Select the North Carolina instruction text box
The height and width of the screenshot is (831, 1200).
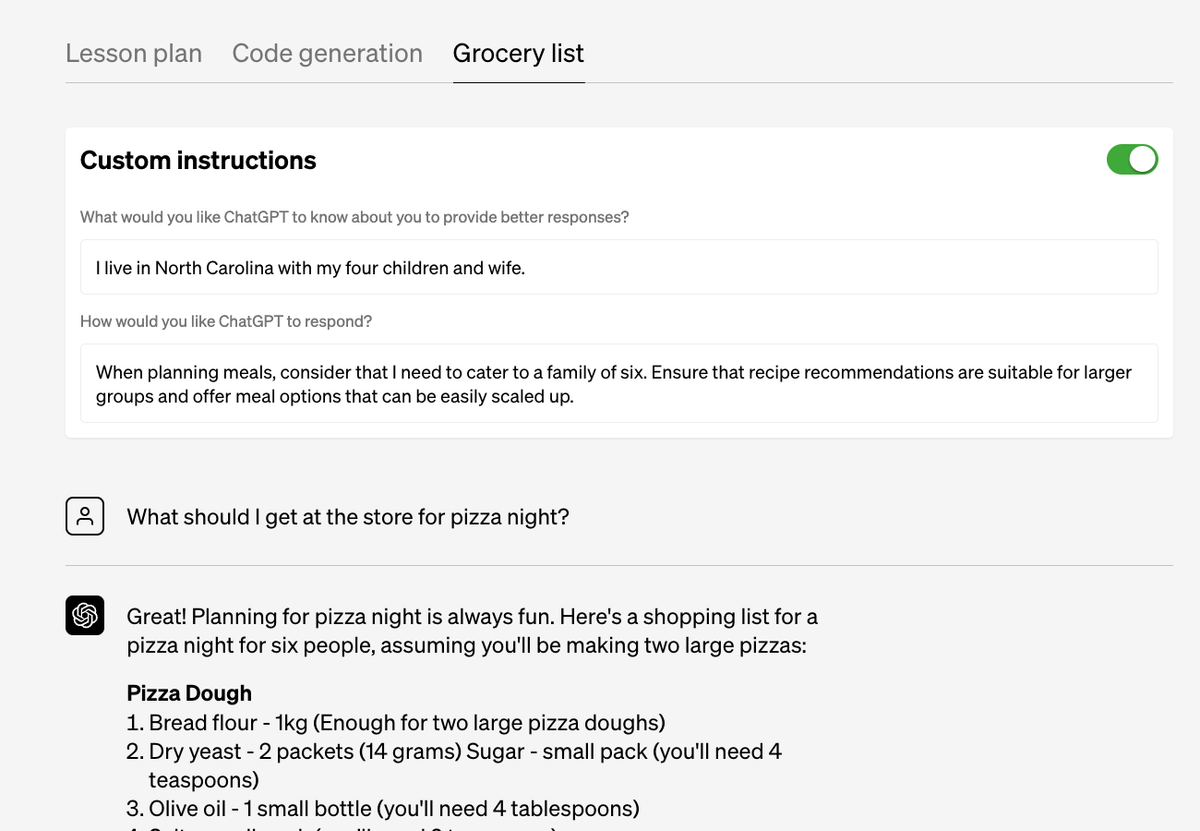618,266
